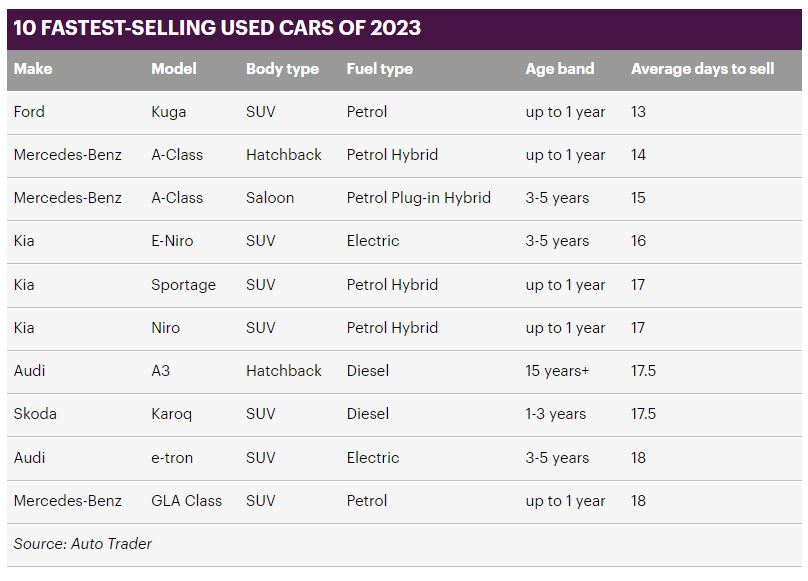
Task: Click the 'Model' column header
Action: [173, 69]
